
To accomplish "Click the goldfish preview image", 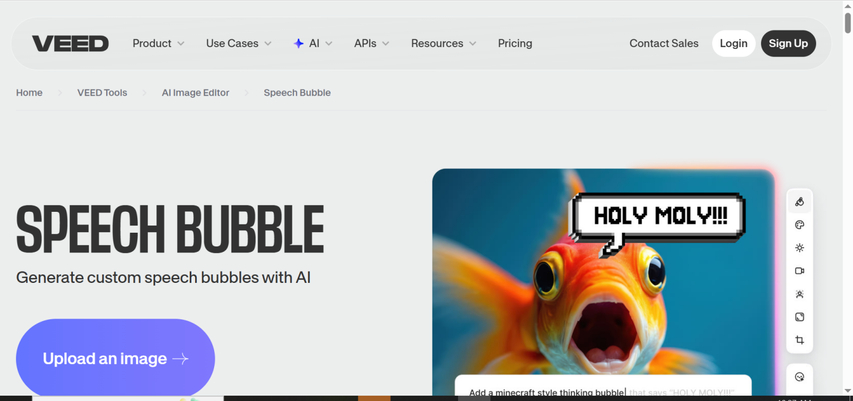I will point(603,282).
